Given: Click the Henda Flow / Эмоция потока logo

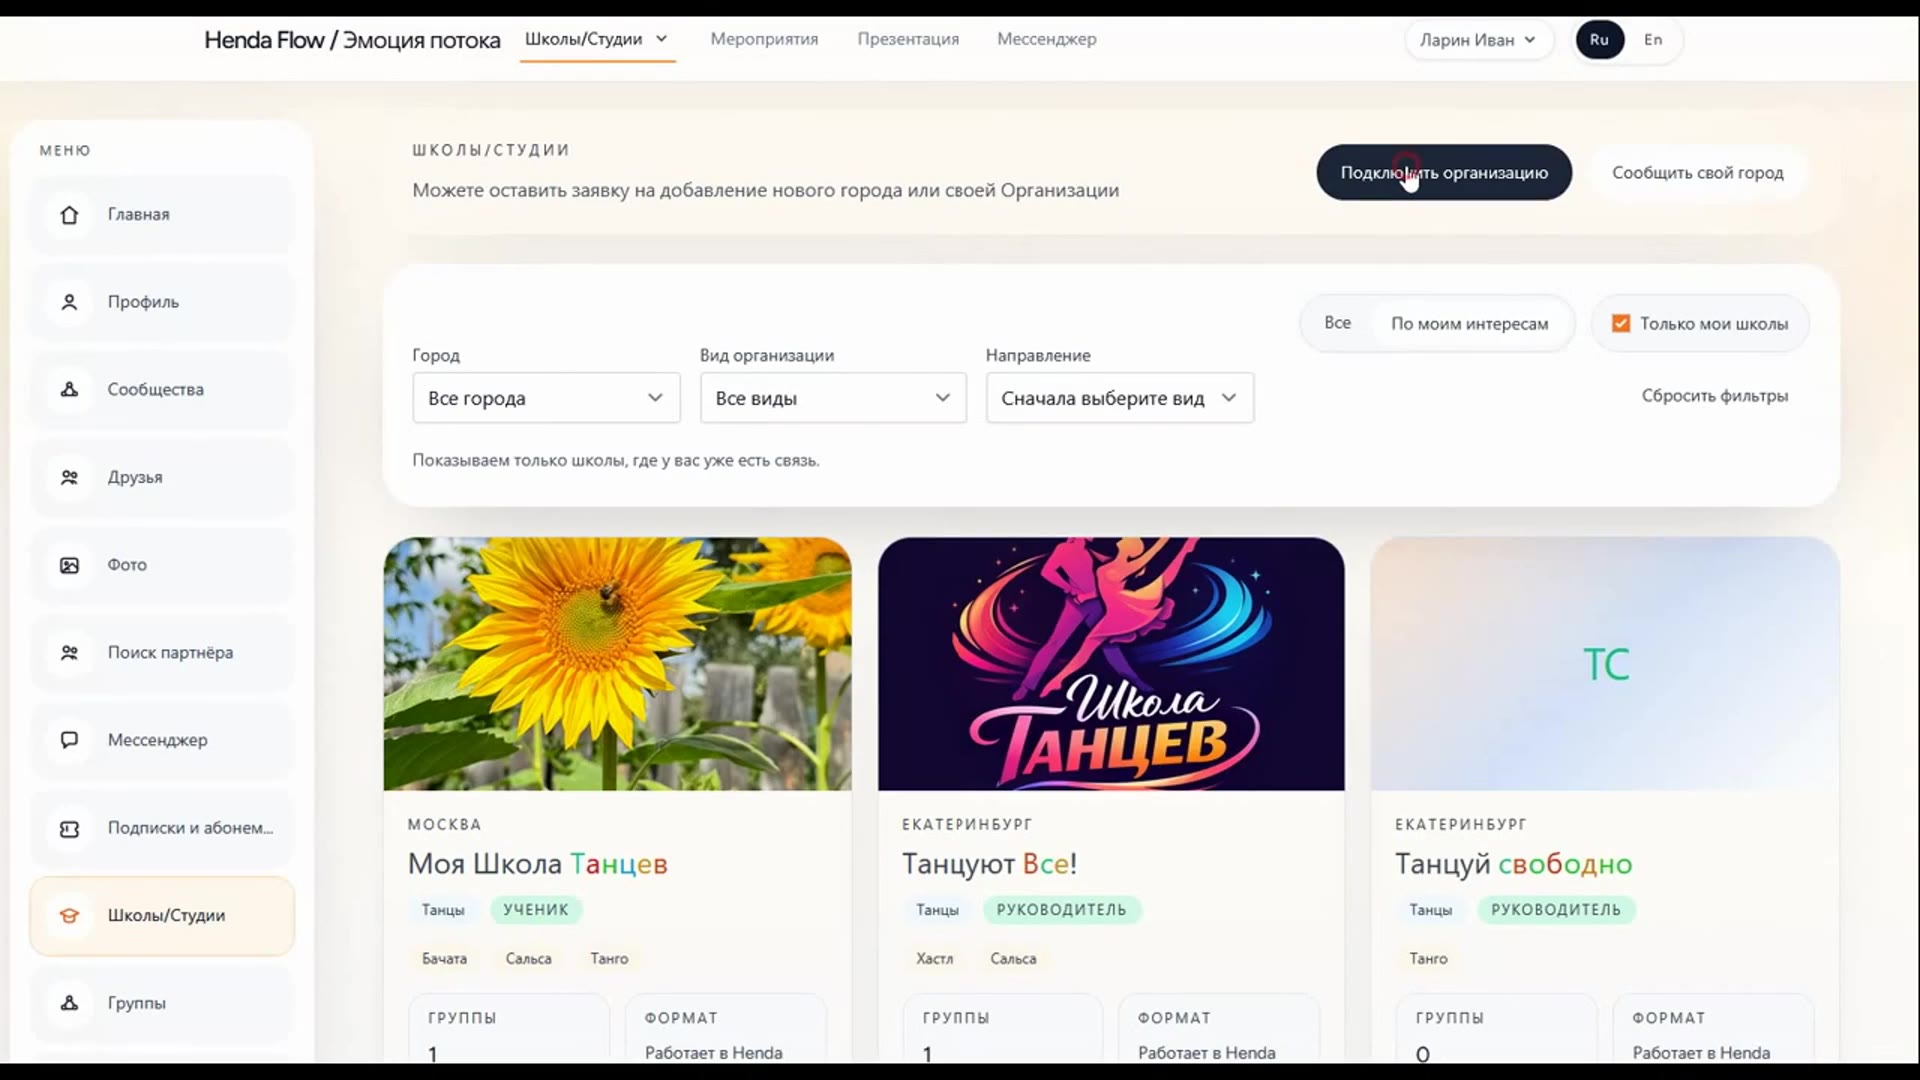Looking at the screenshot, I should 352,40.
